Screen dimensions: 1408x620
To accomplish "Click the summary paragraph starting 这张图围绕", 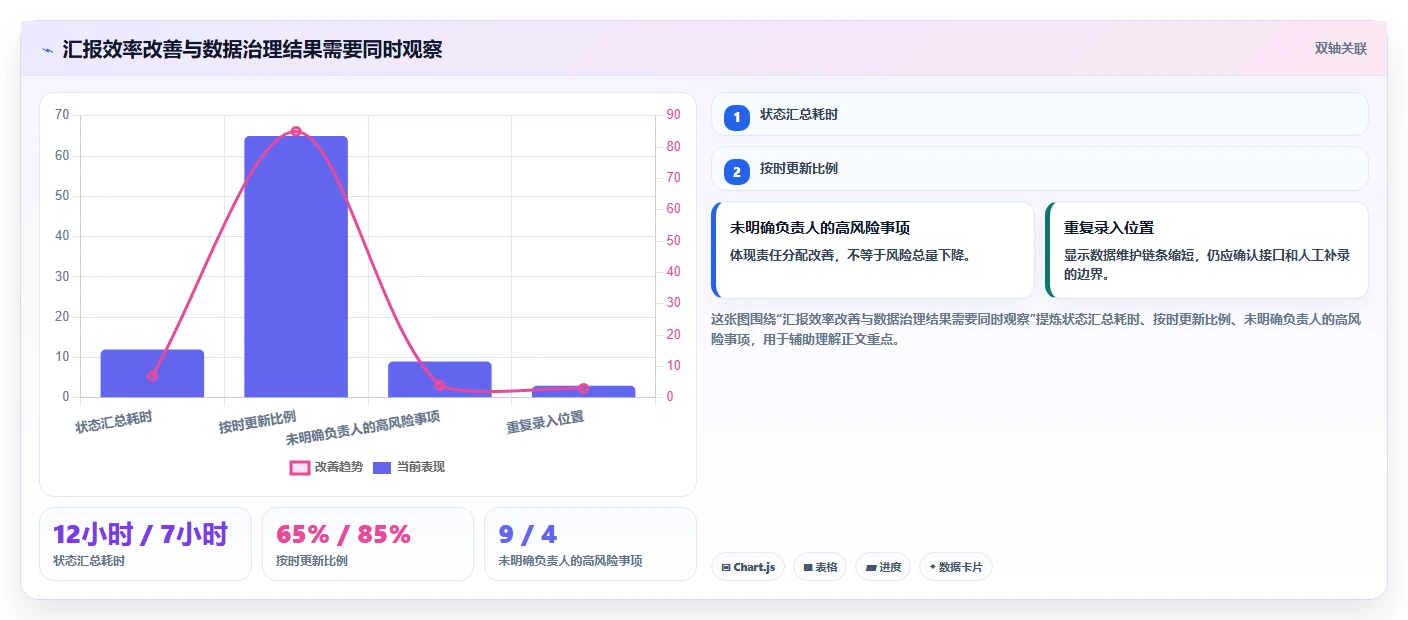I will (1036, 329).
